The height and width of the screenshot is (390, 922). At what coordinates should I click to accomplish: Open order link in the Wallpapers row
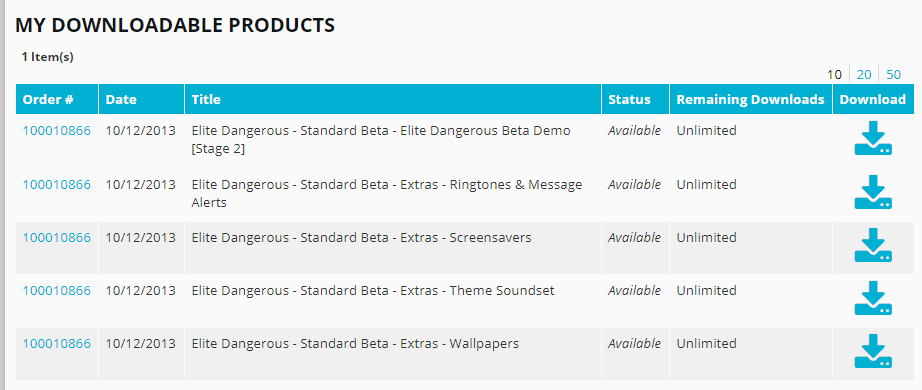coord(56,344)
